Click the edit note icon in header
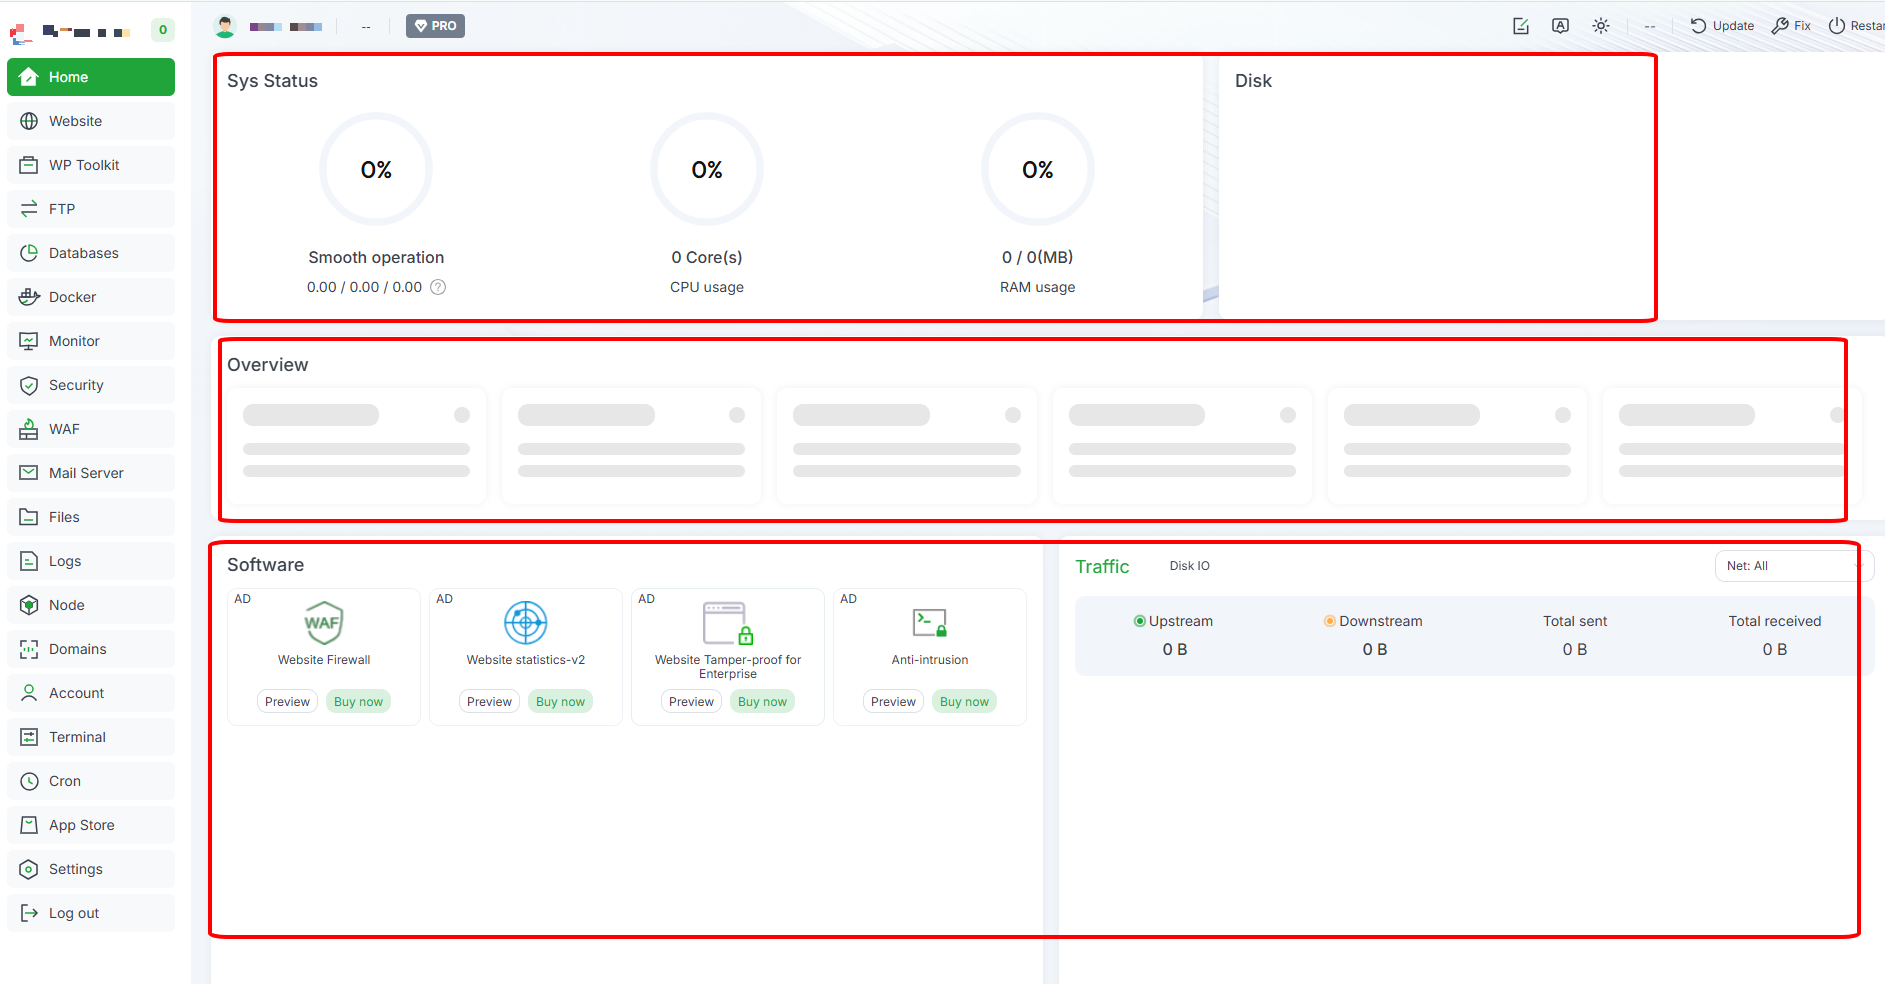This screenshot has width=1885, height=984. pyautogui.click(x=1521, y=26)
